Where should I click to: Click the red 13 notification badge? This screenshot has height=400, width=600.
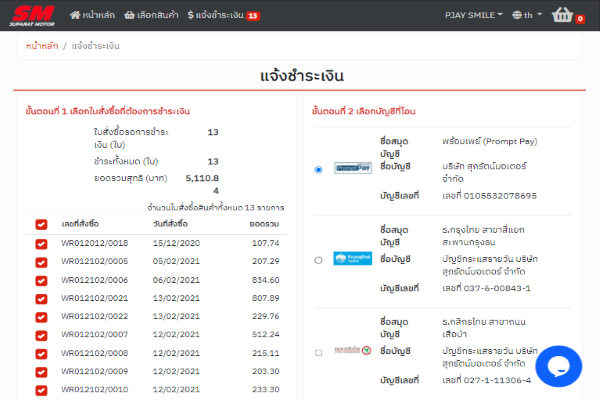click(x=253, y=16)
